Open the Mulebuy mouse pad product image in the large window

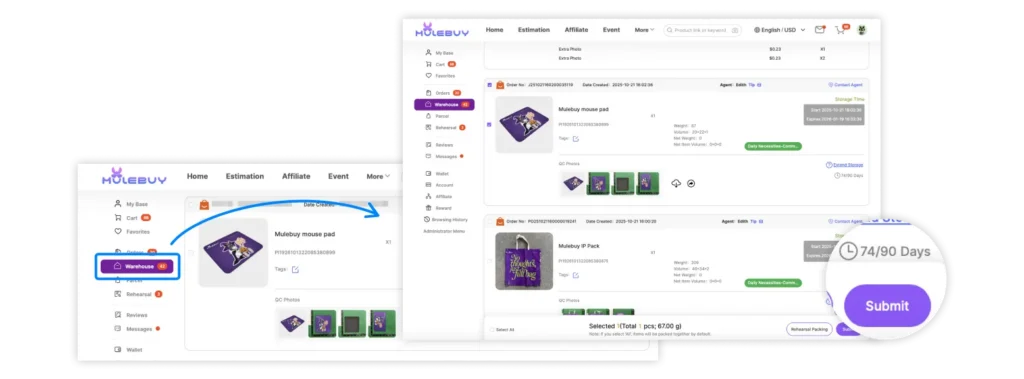tap(524, 125)
